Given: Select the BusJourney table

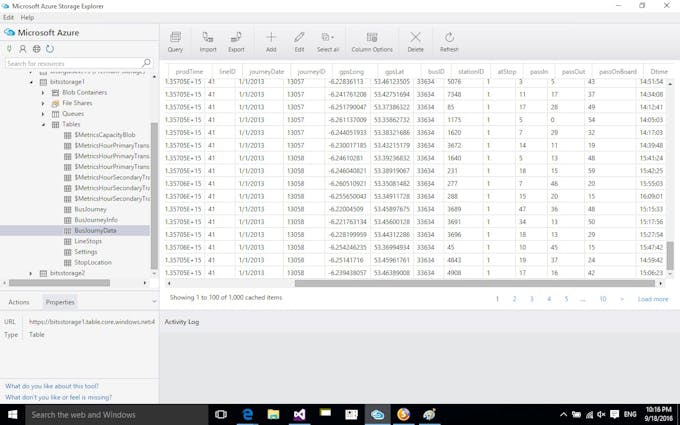Looking at the screenshot, I should click(x=90, y=209).
